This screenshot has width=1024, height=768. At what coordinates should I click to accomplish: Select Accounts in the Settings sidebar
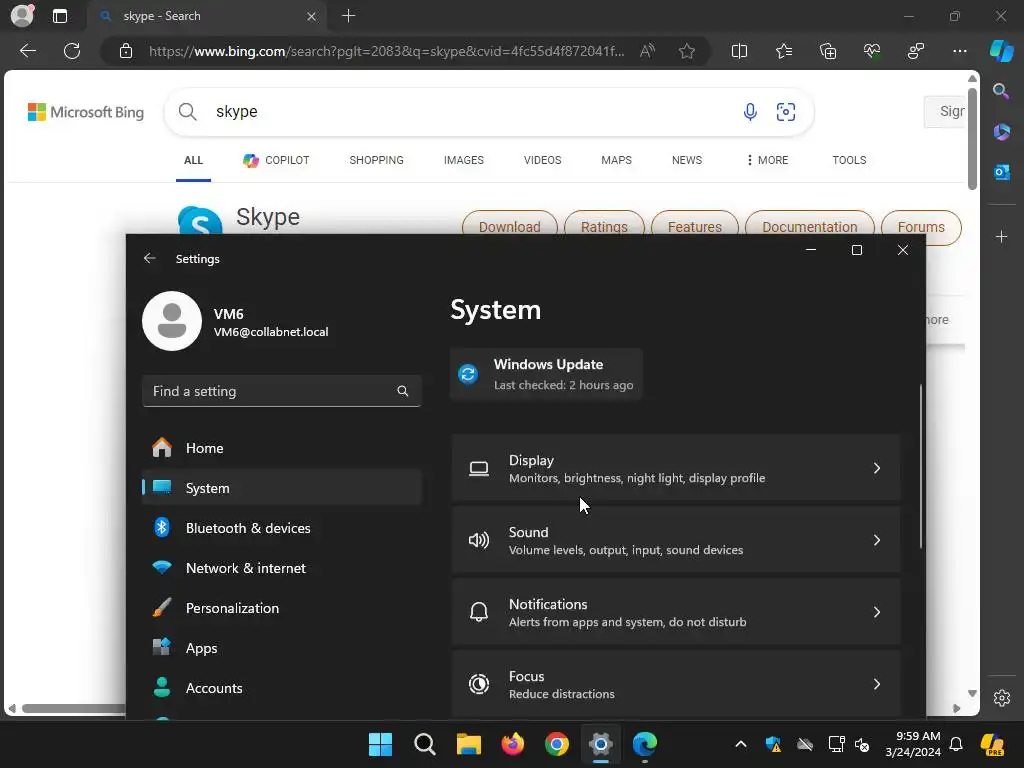click(281, 688)
